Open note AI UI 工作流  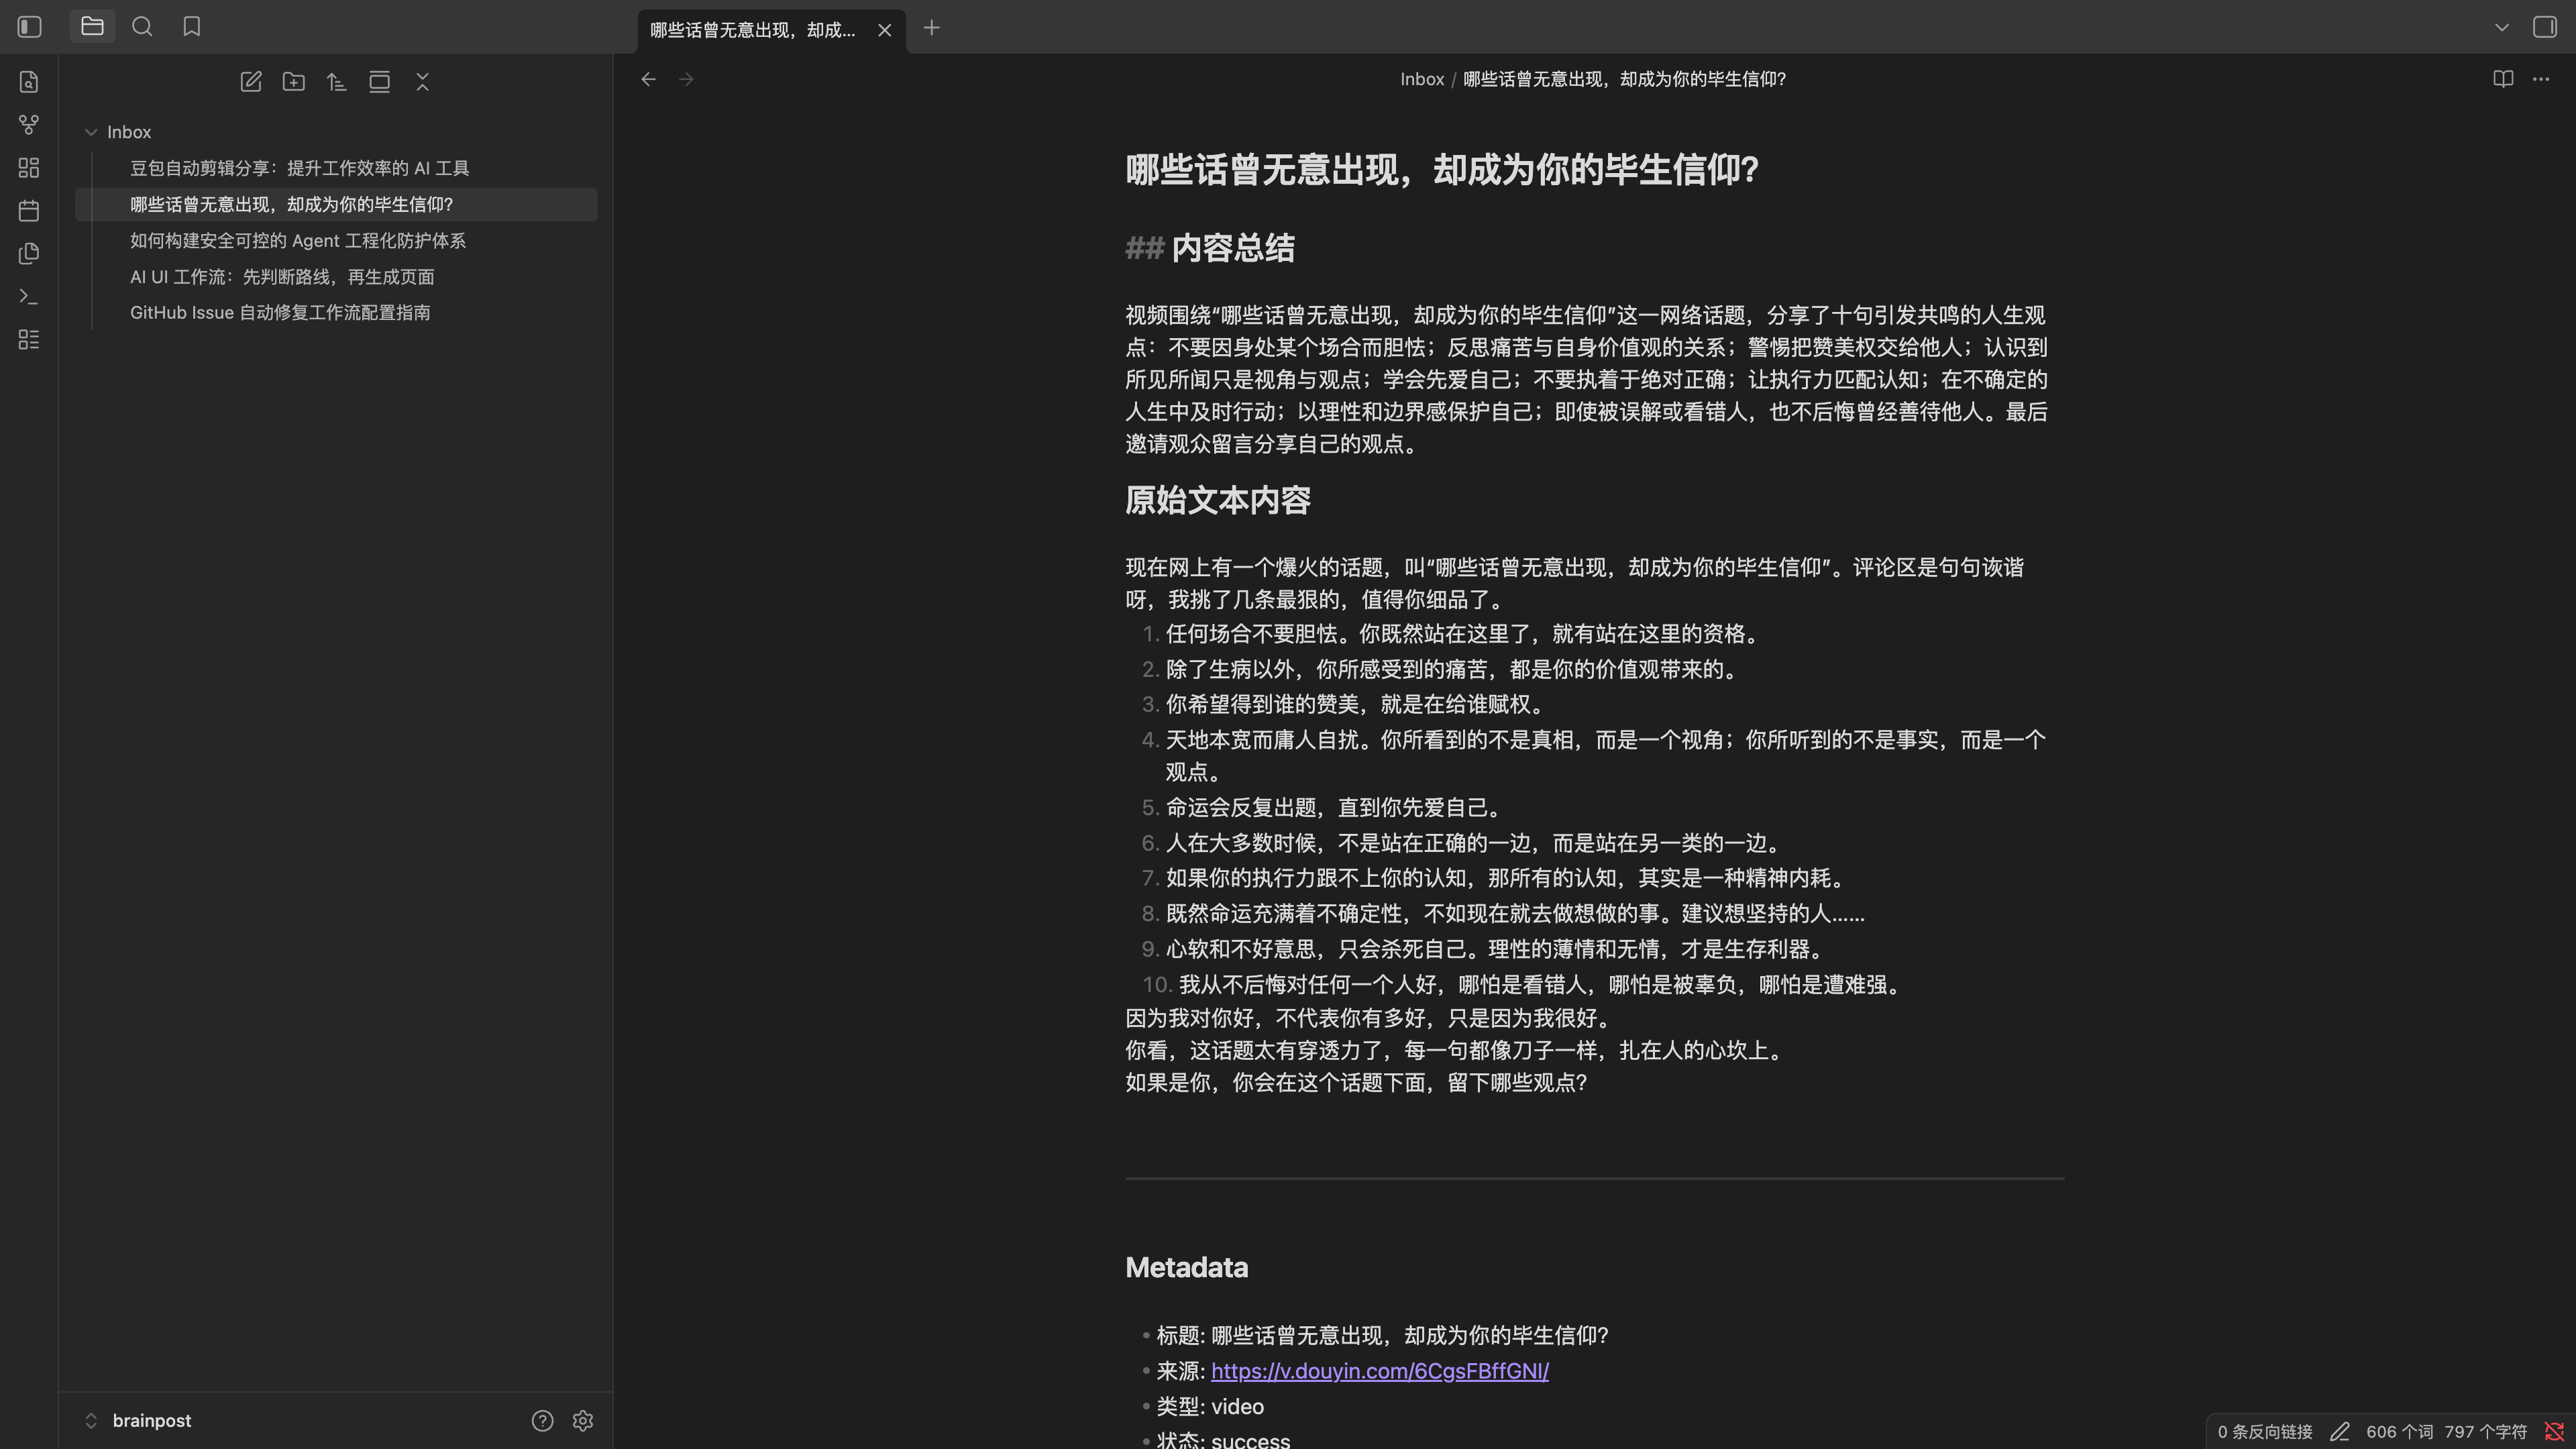(x=336, y=276)
